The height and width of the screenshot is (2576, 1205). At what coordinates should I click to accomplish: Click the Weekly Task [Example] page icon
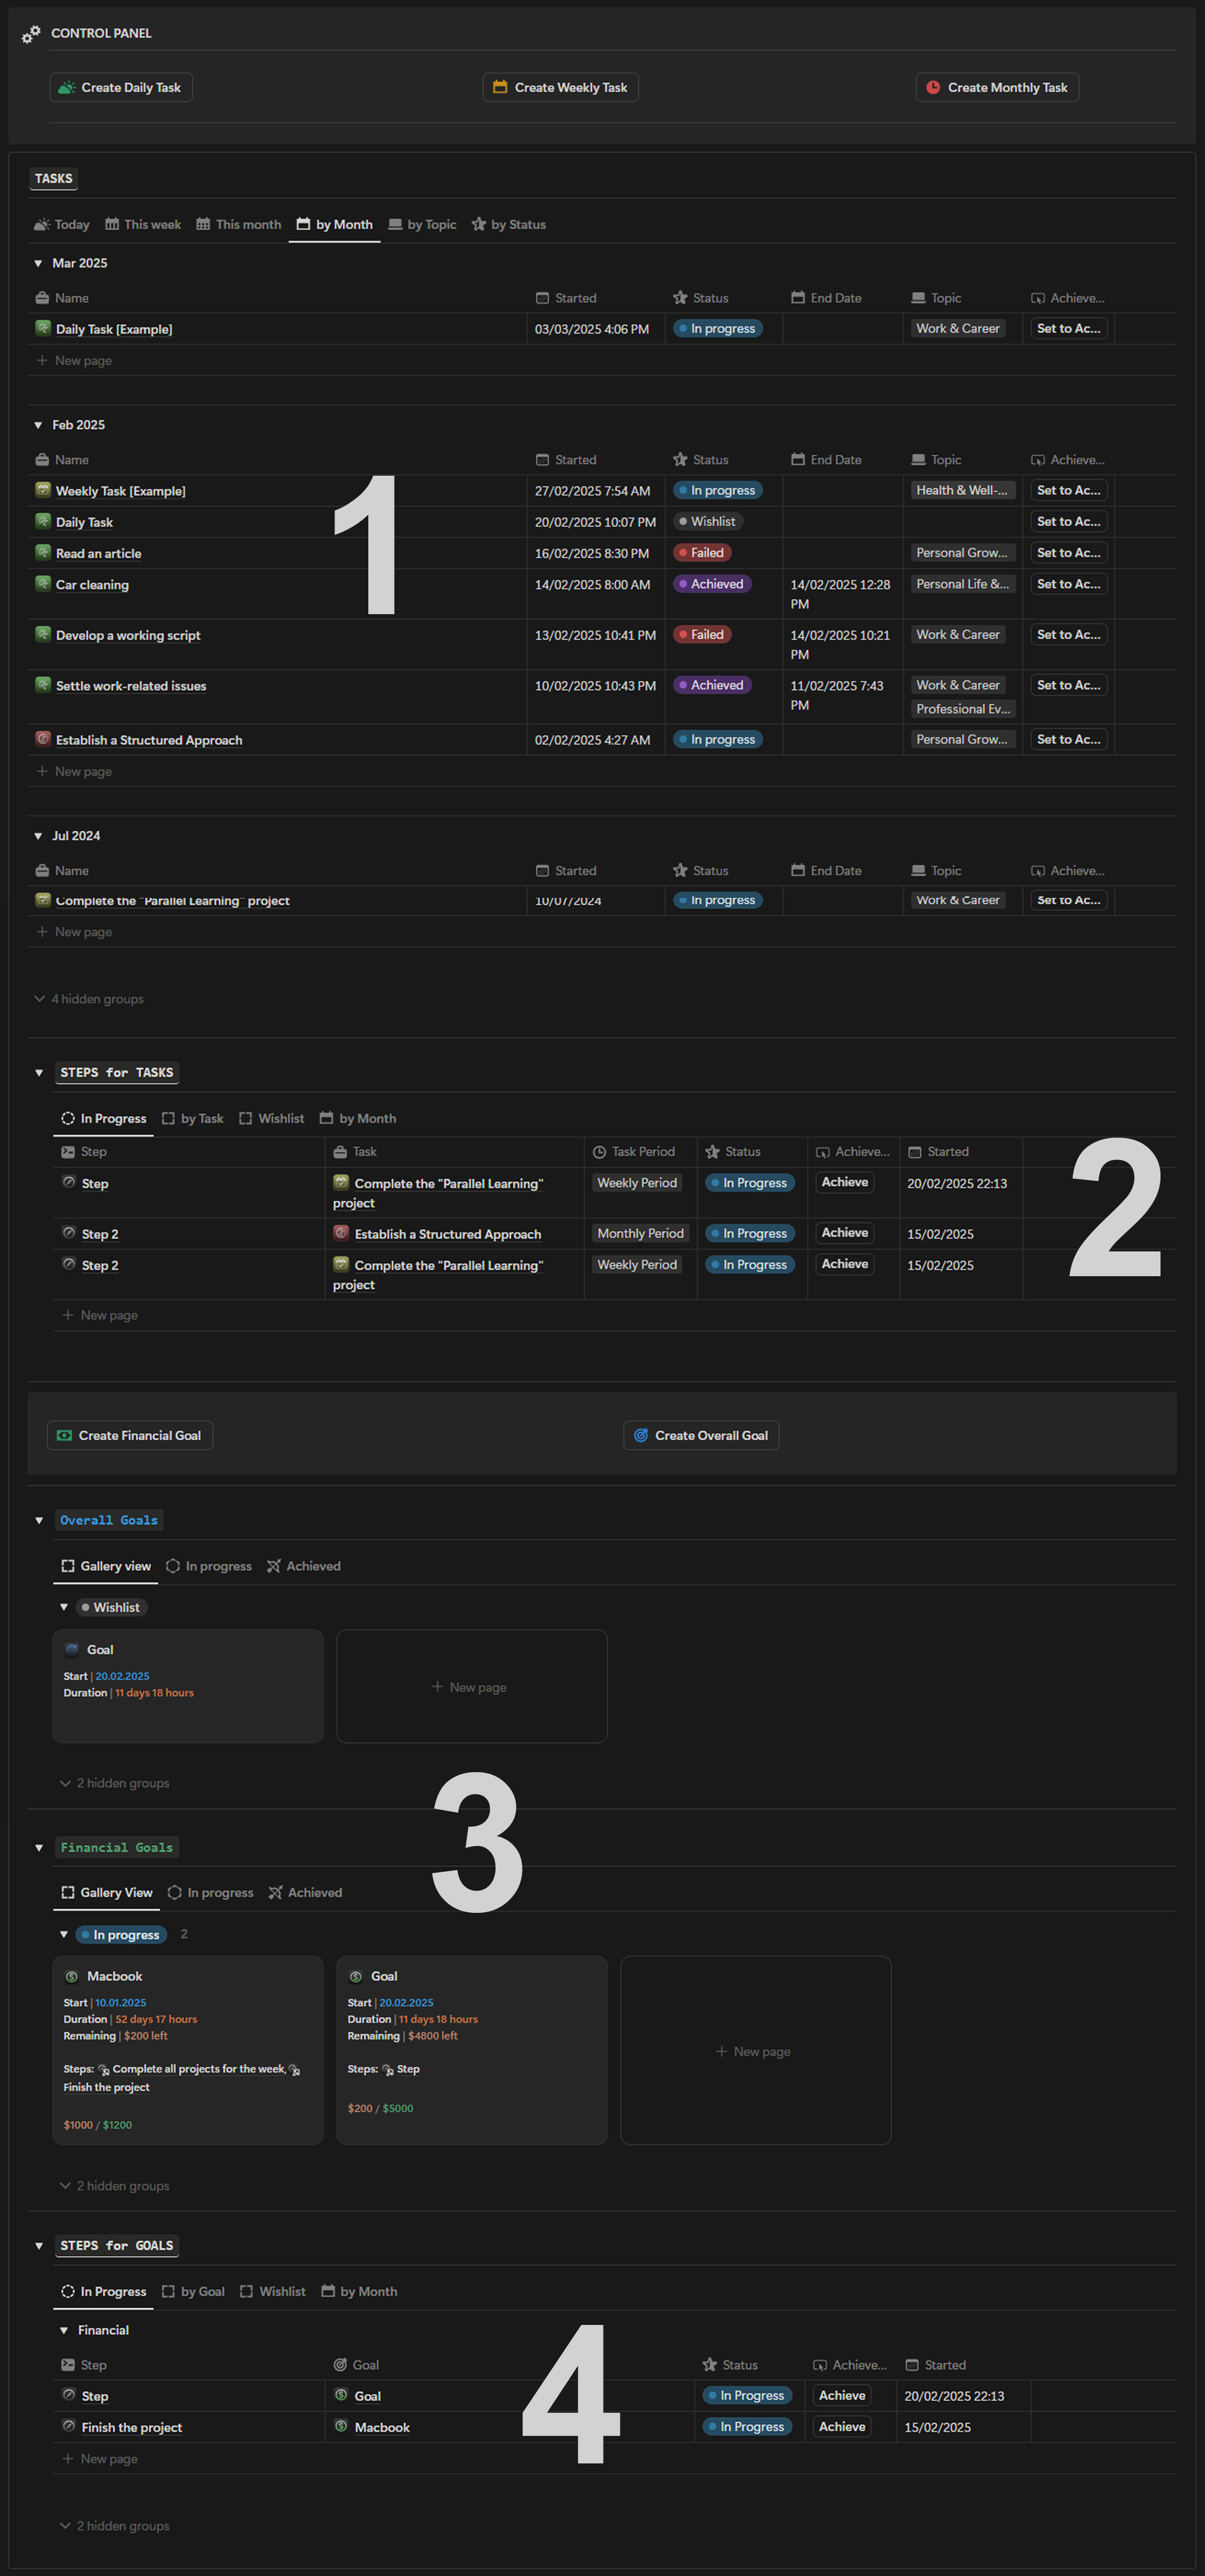[43, 490]
